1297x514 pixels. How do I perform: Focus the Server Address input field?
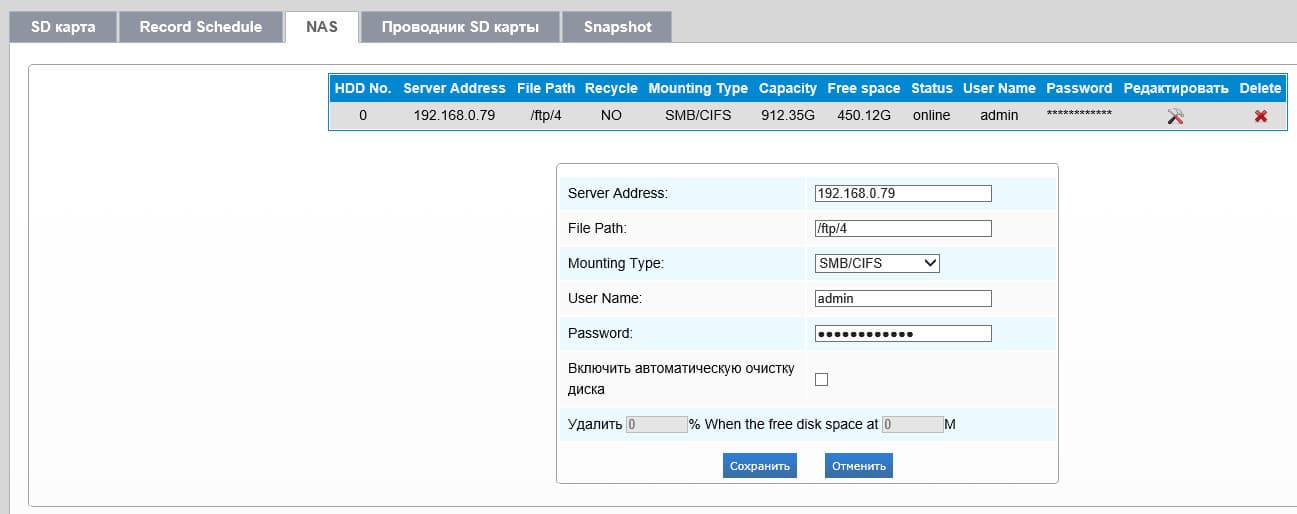pos(903,193)
